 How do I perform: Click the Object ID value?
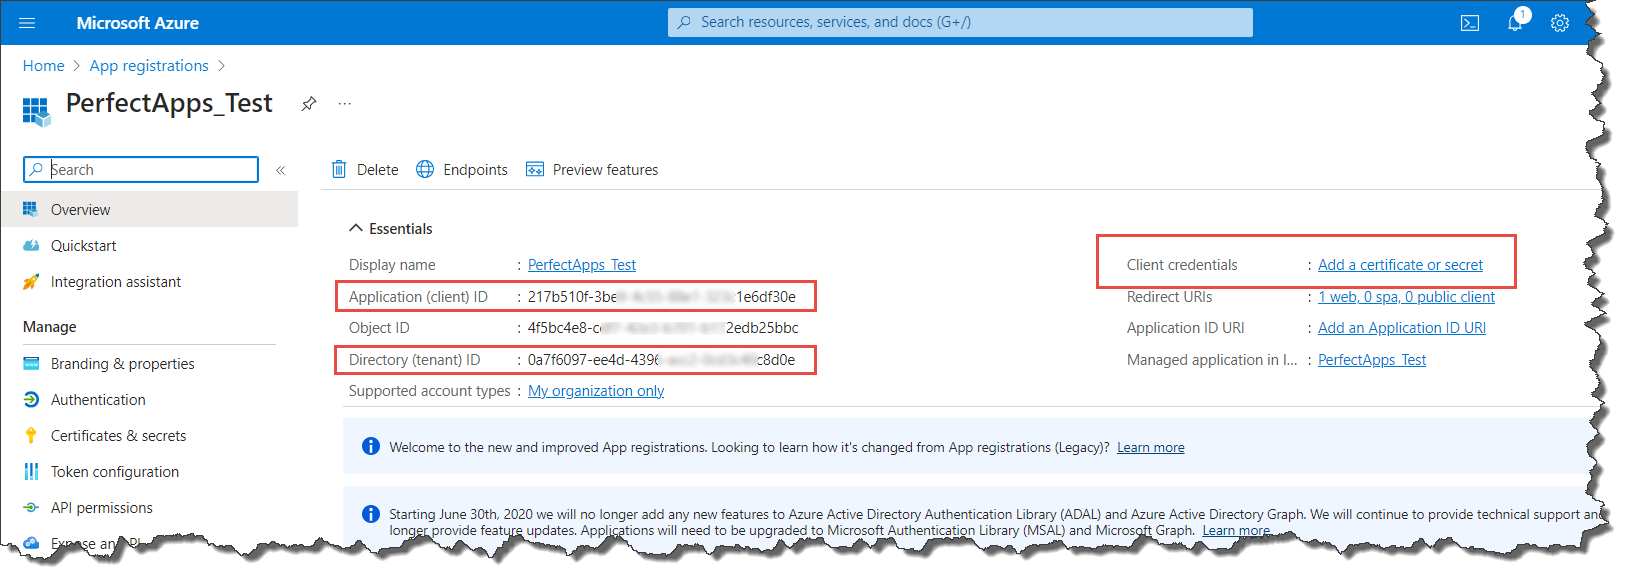coord(663,327)
